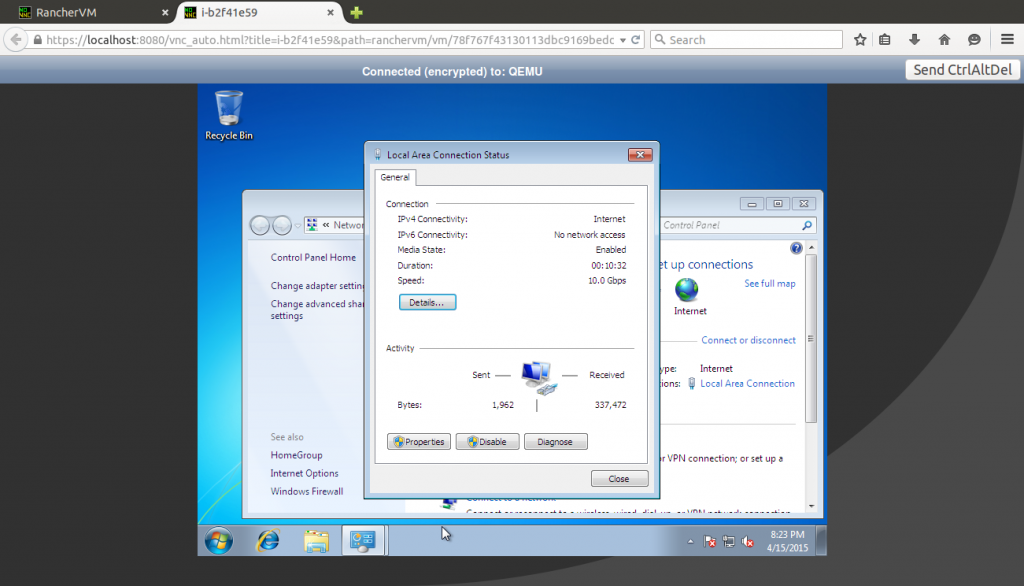1024x586 pixels.
Task: Click the forward arrow in Control Panel window
Action: tap(281, 225)
